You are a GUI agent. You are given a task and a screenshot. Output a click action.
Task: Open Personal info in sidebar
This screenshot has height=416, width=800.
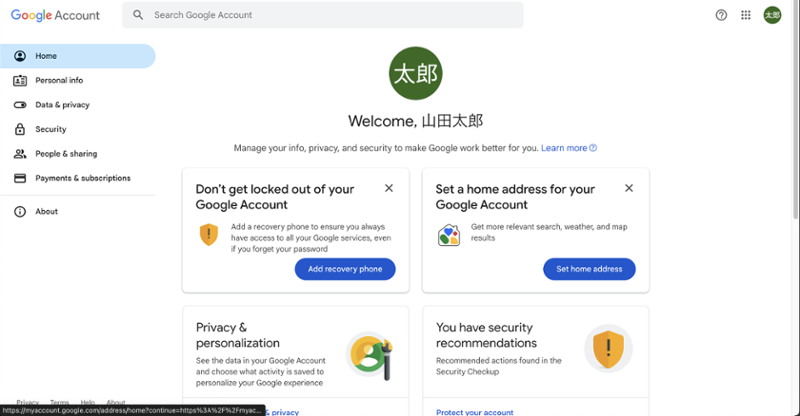point(59,80)
